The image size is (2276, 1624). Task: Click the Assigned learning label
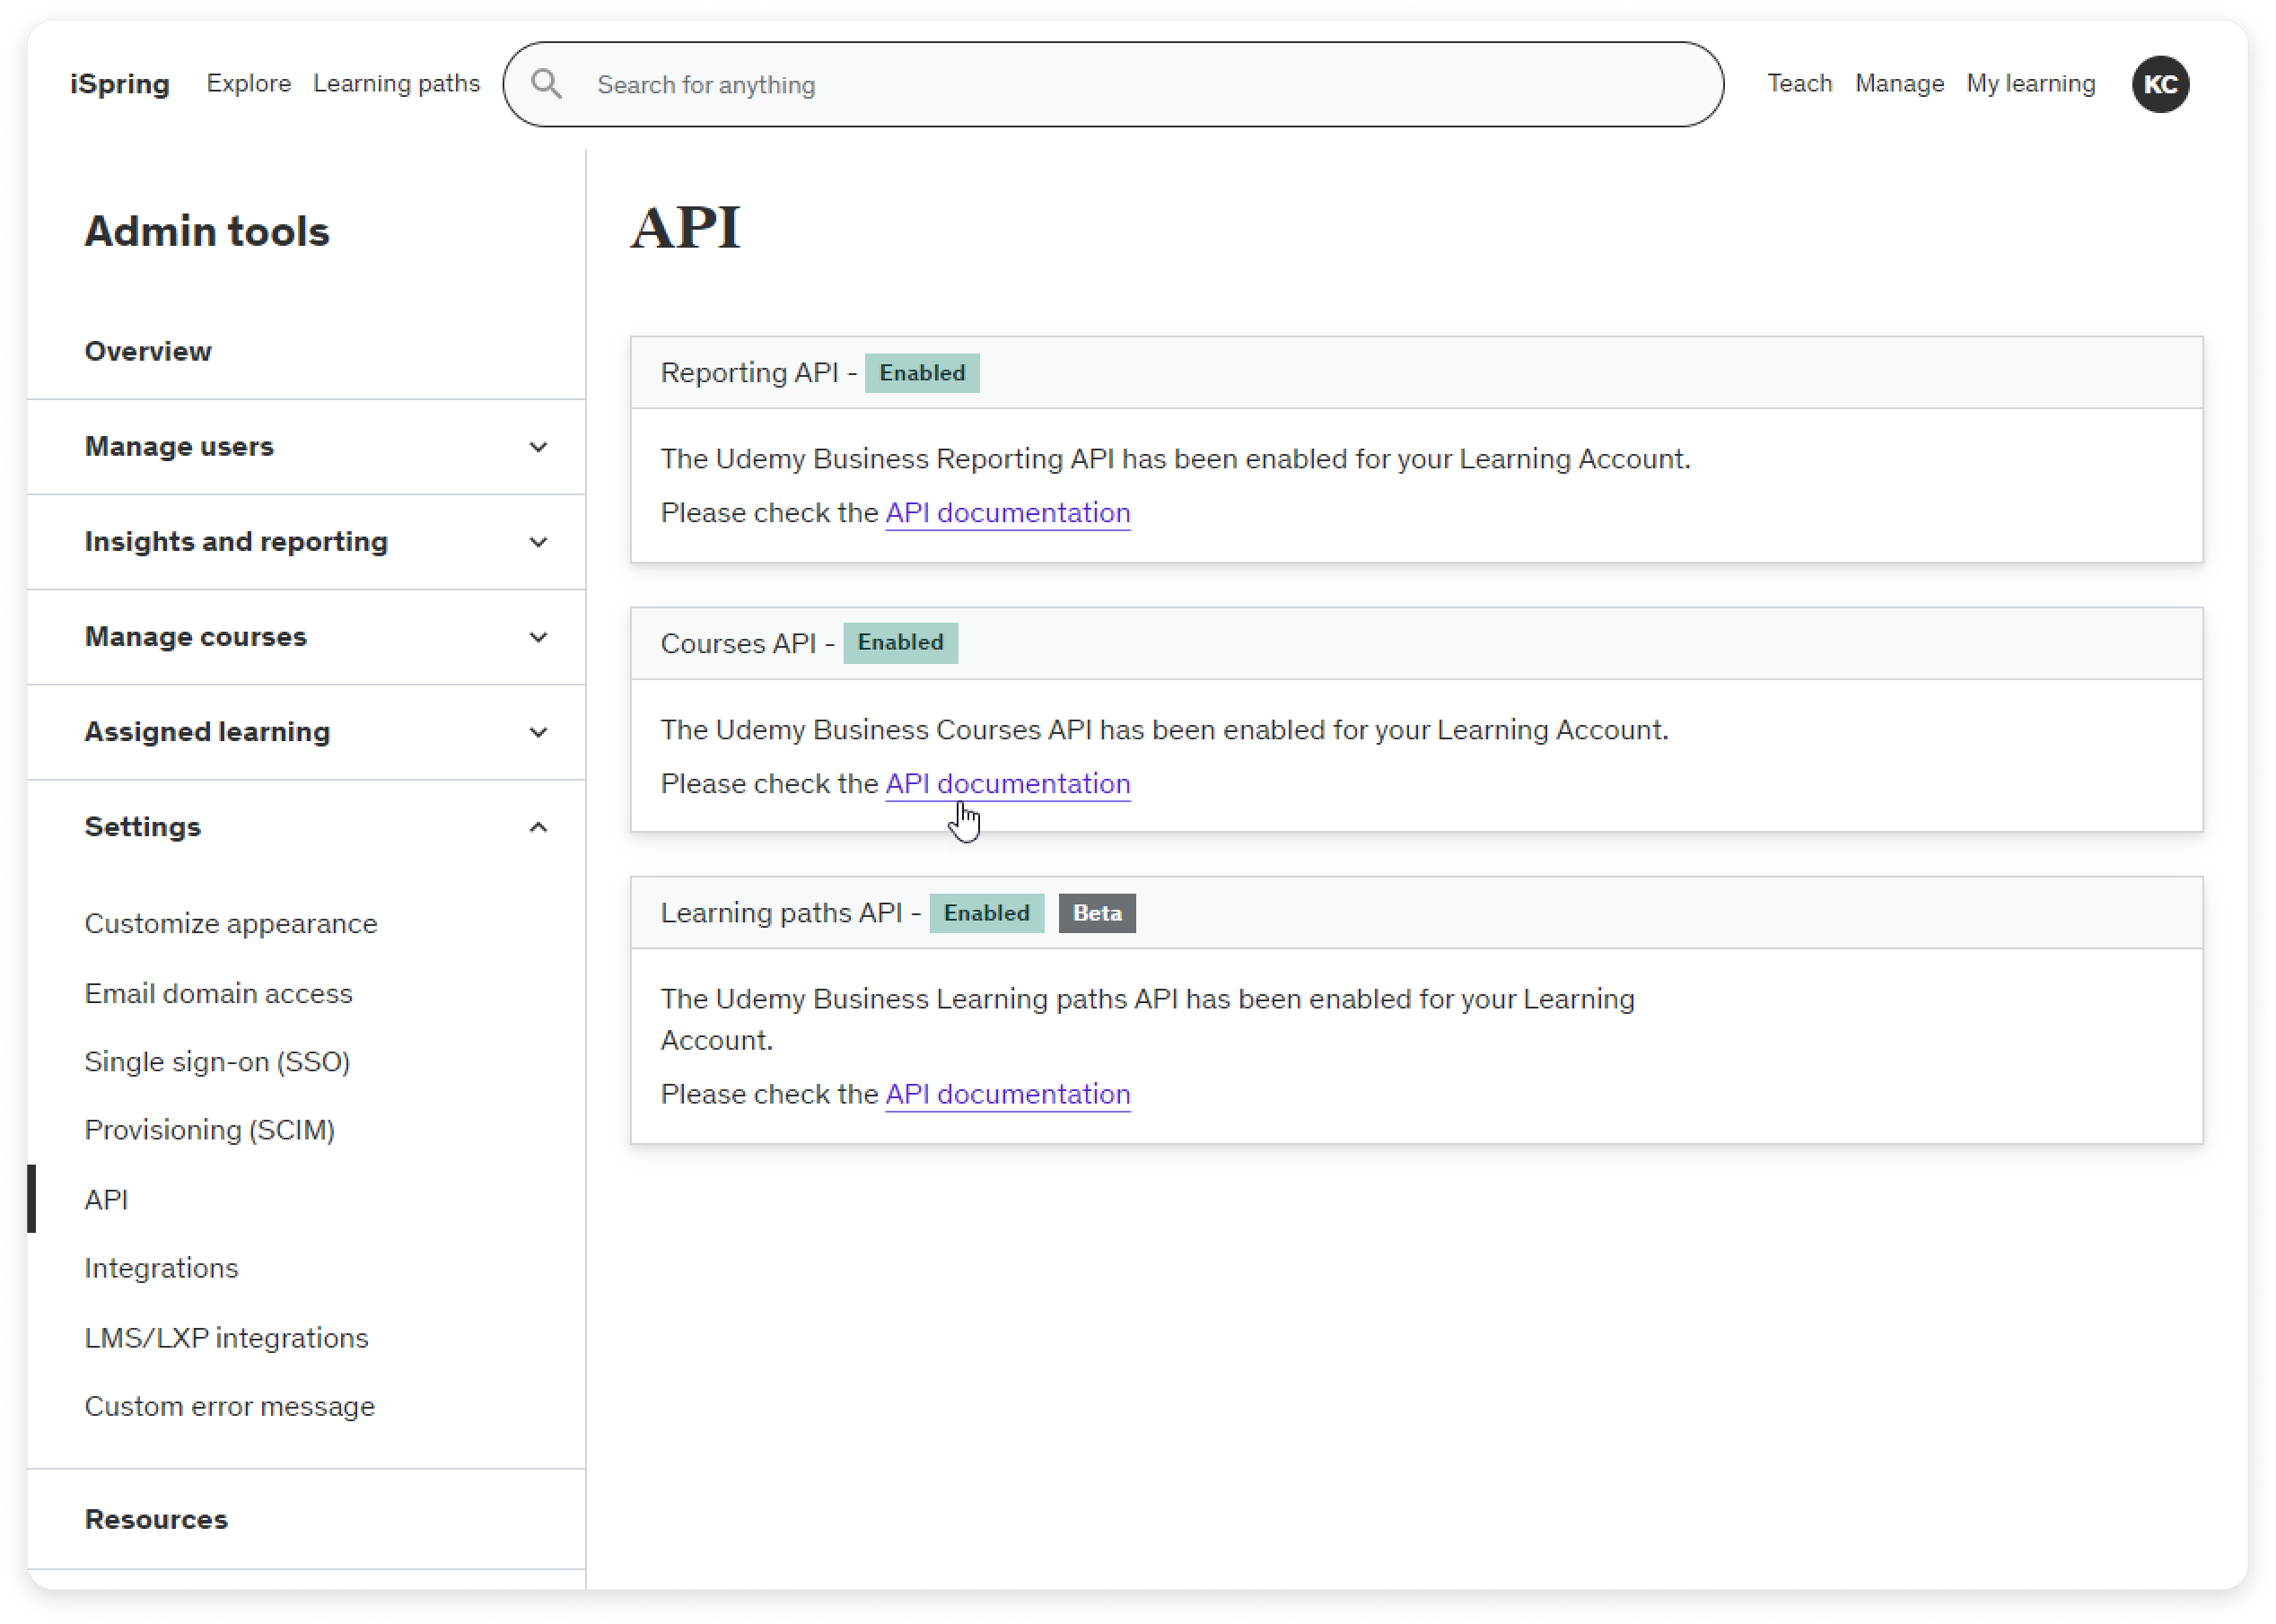tap(207, 732)
